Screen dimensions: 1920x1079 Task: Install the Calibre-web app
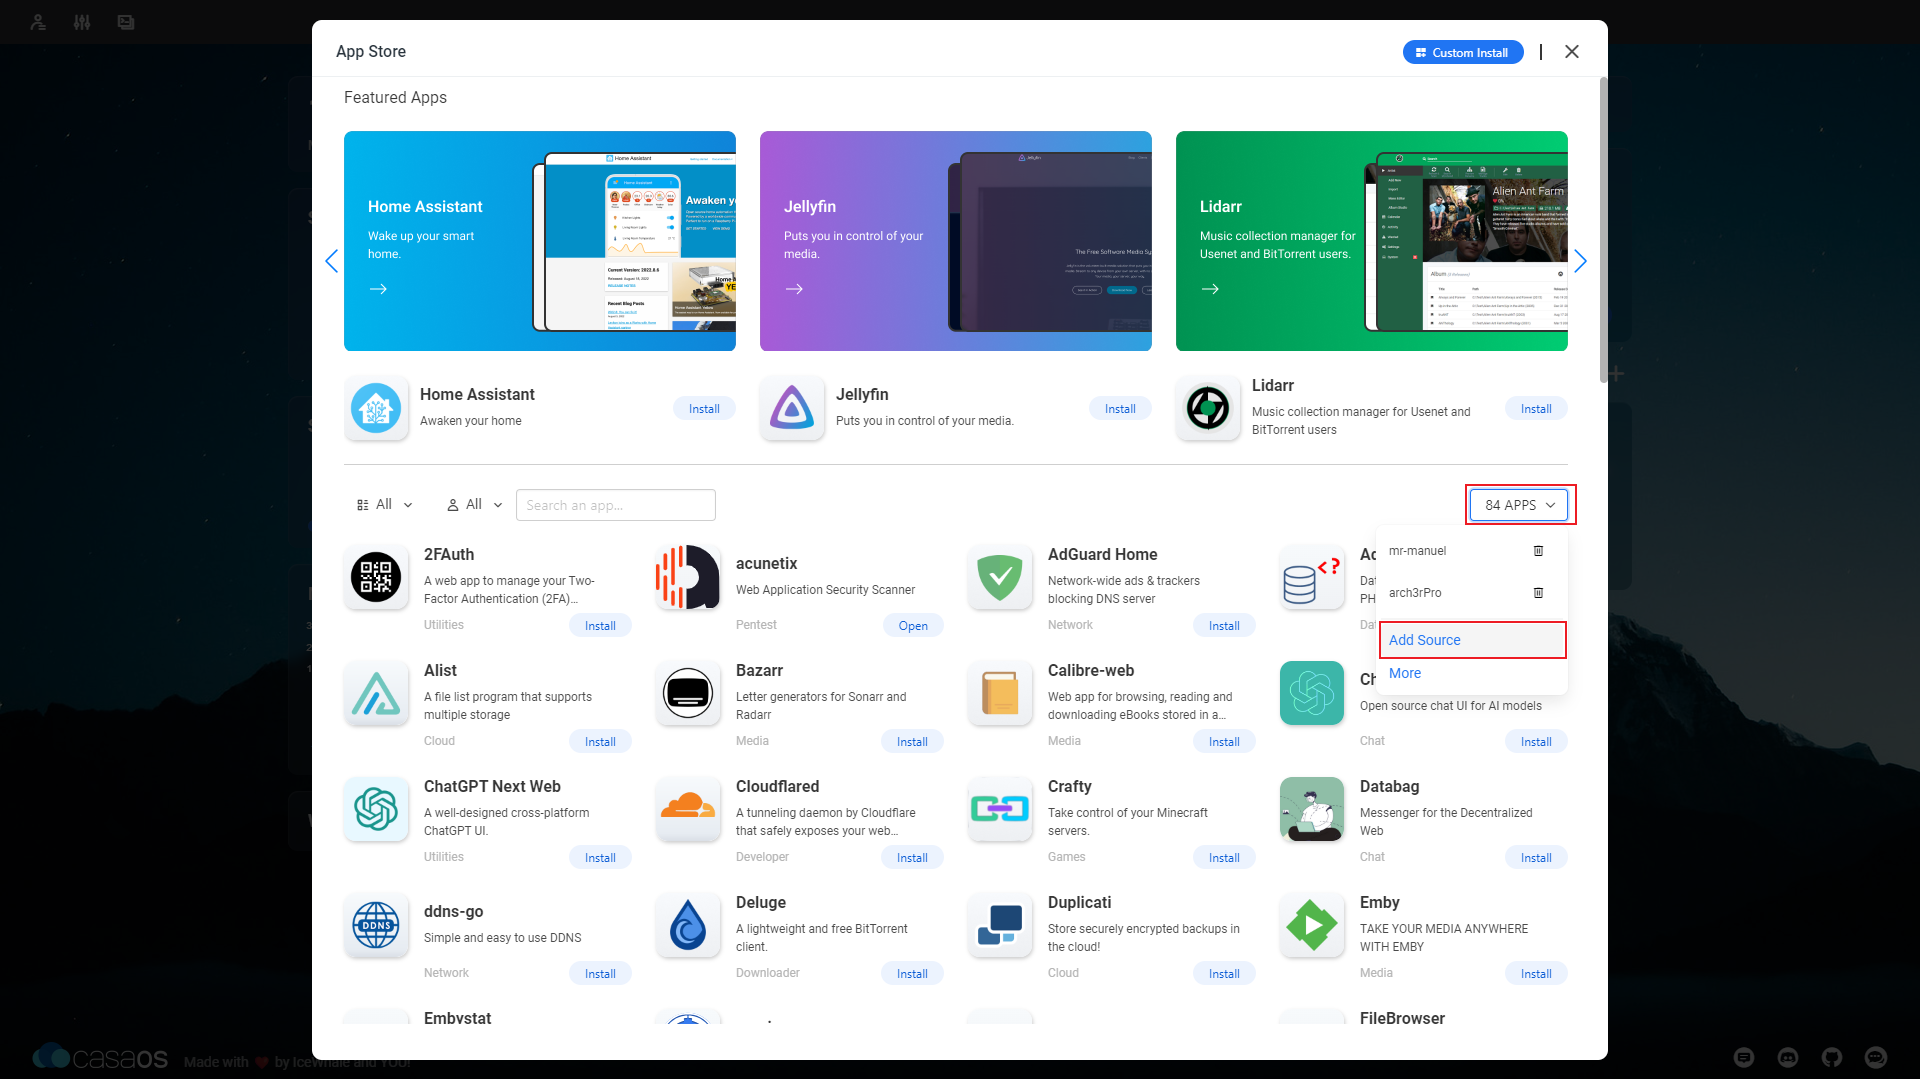pyautogui.click(x=1224, y=742)
